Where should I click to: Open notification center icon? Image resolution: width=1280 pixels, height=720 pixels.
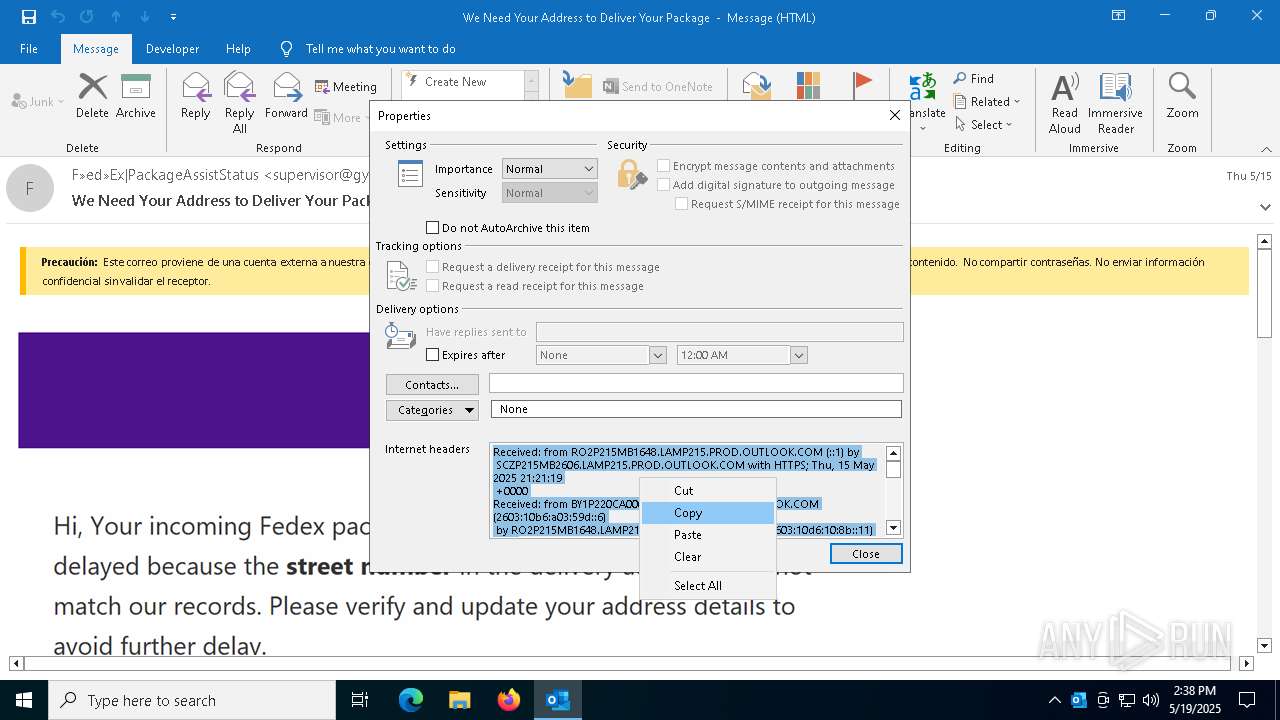pyautogui.click(x=1247, y=700)
